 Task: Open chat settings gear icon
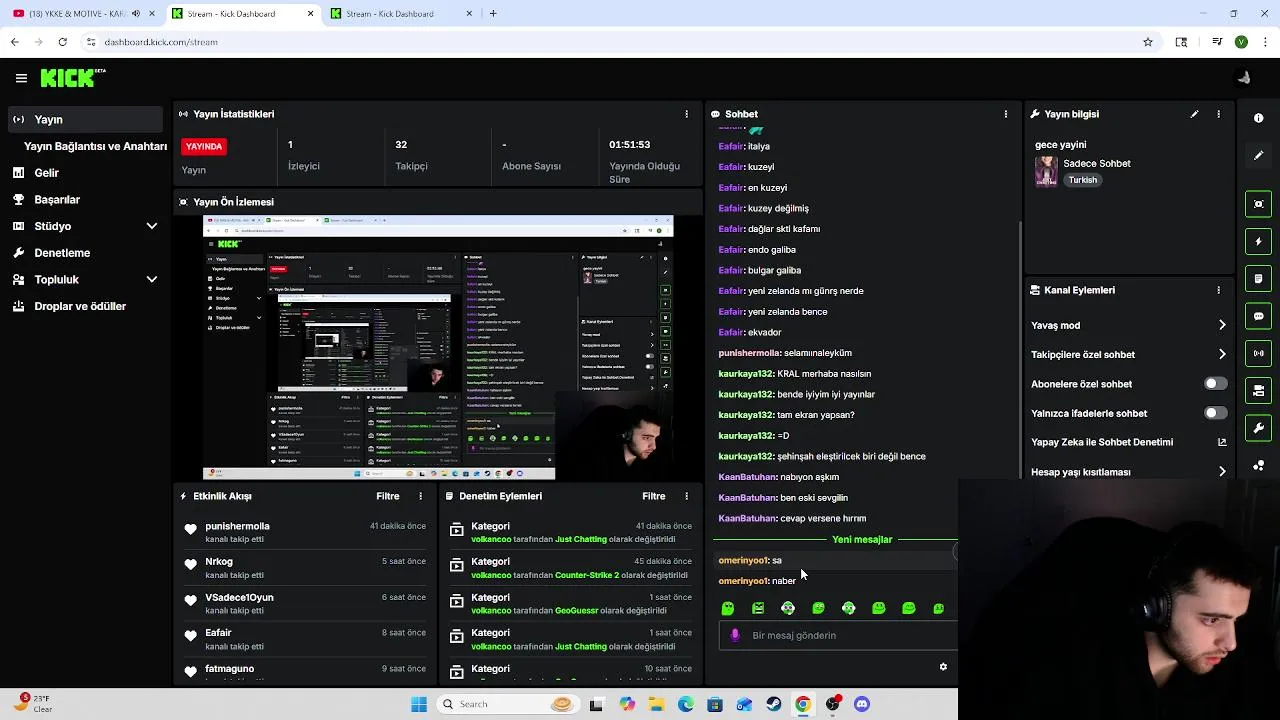pyautogui.click(x=943, y=667)
